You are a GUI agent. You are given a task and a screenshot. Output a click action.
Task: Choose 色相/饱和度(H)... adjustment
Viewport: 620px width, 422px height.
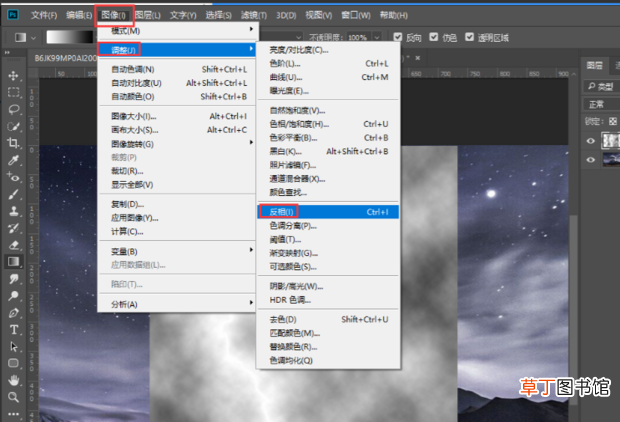pos(328,124)
